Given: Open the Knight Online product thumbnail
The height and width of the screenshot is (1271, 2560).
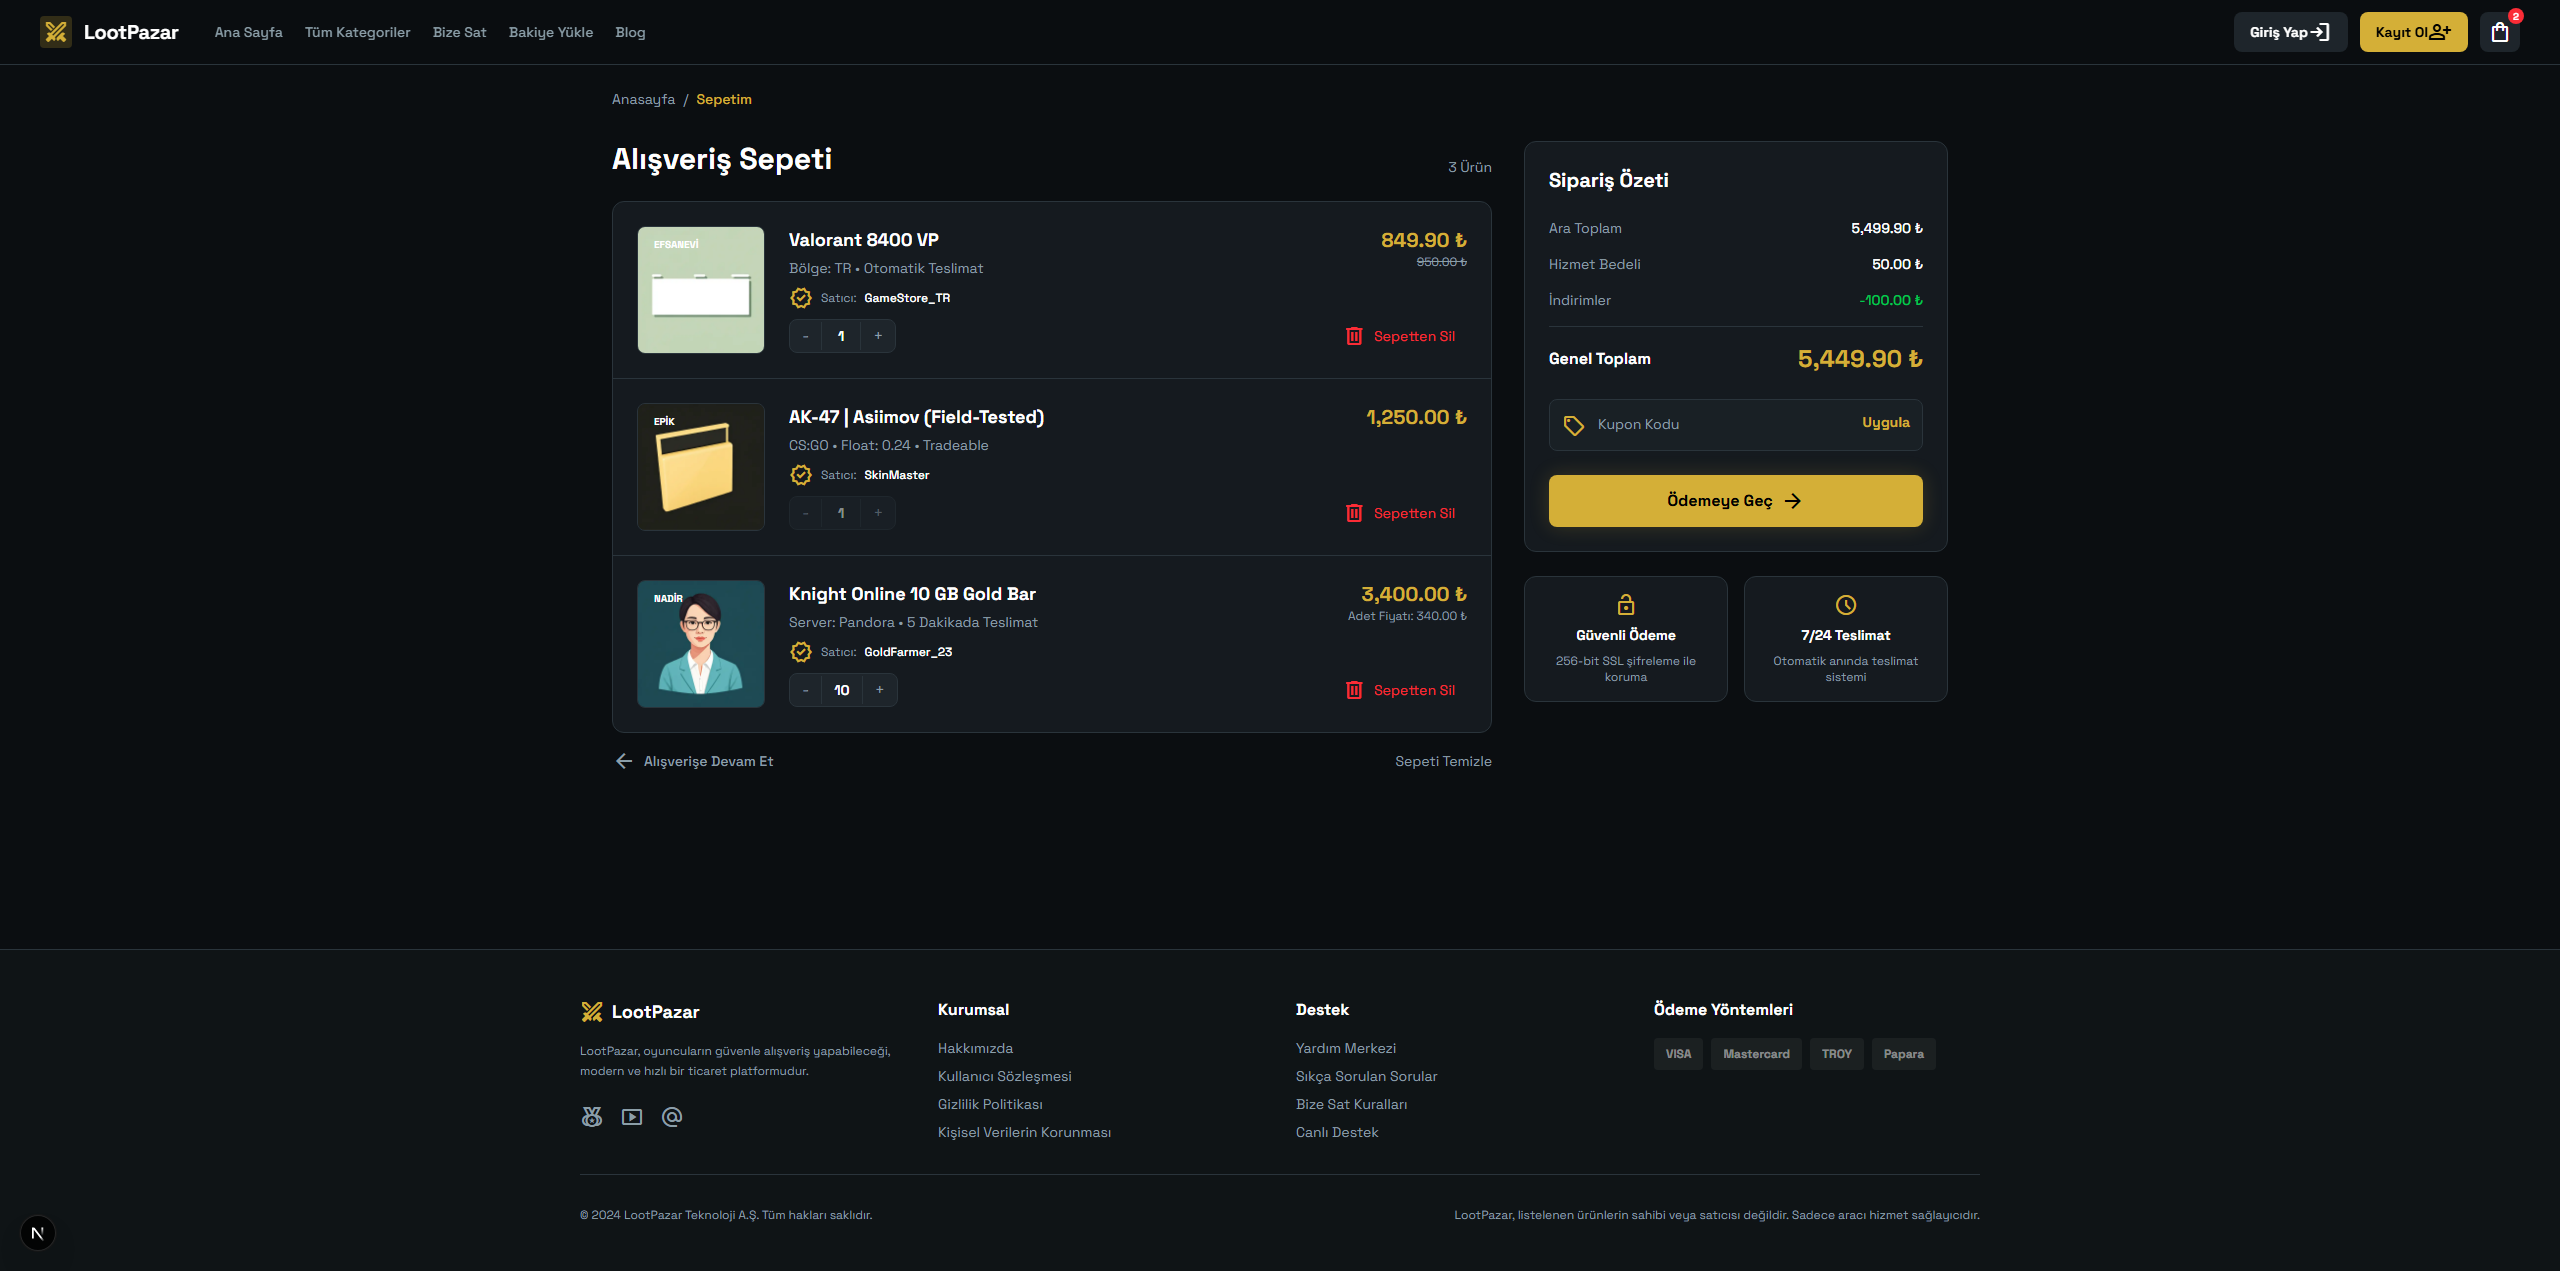Looking at the screenshot, I should (x=700, y=644).
